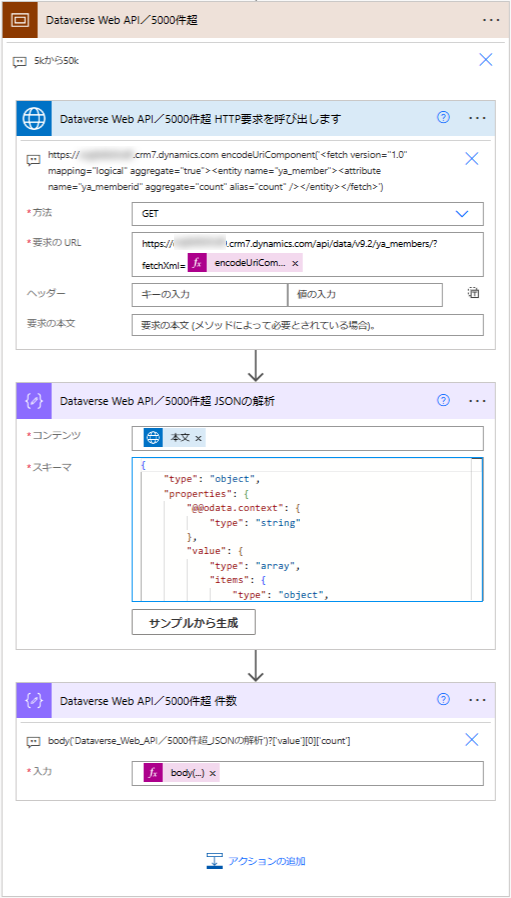Open help for the 件数 action
The width and height of the screenshot is (511, 898).
coord(443,699)
